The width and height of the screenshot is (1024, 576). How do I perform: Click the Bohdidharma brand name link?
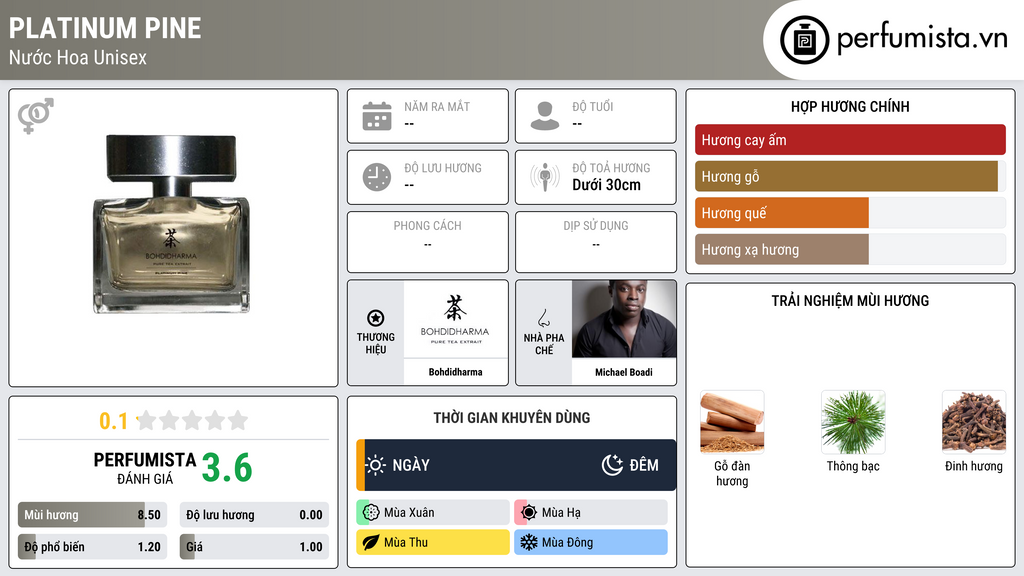coord(455,372)
